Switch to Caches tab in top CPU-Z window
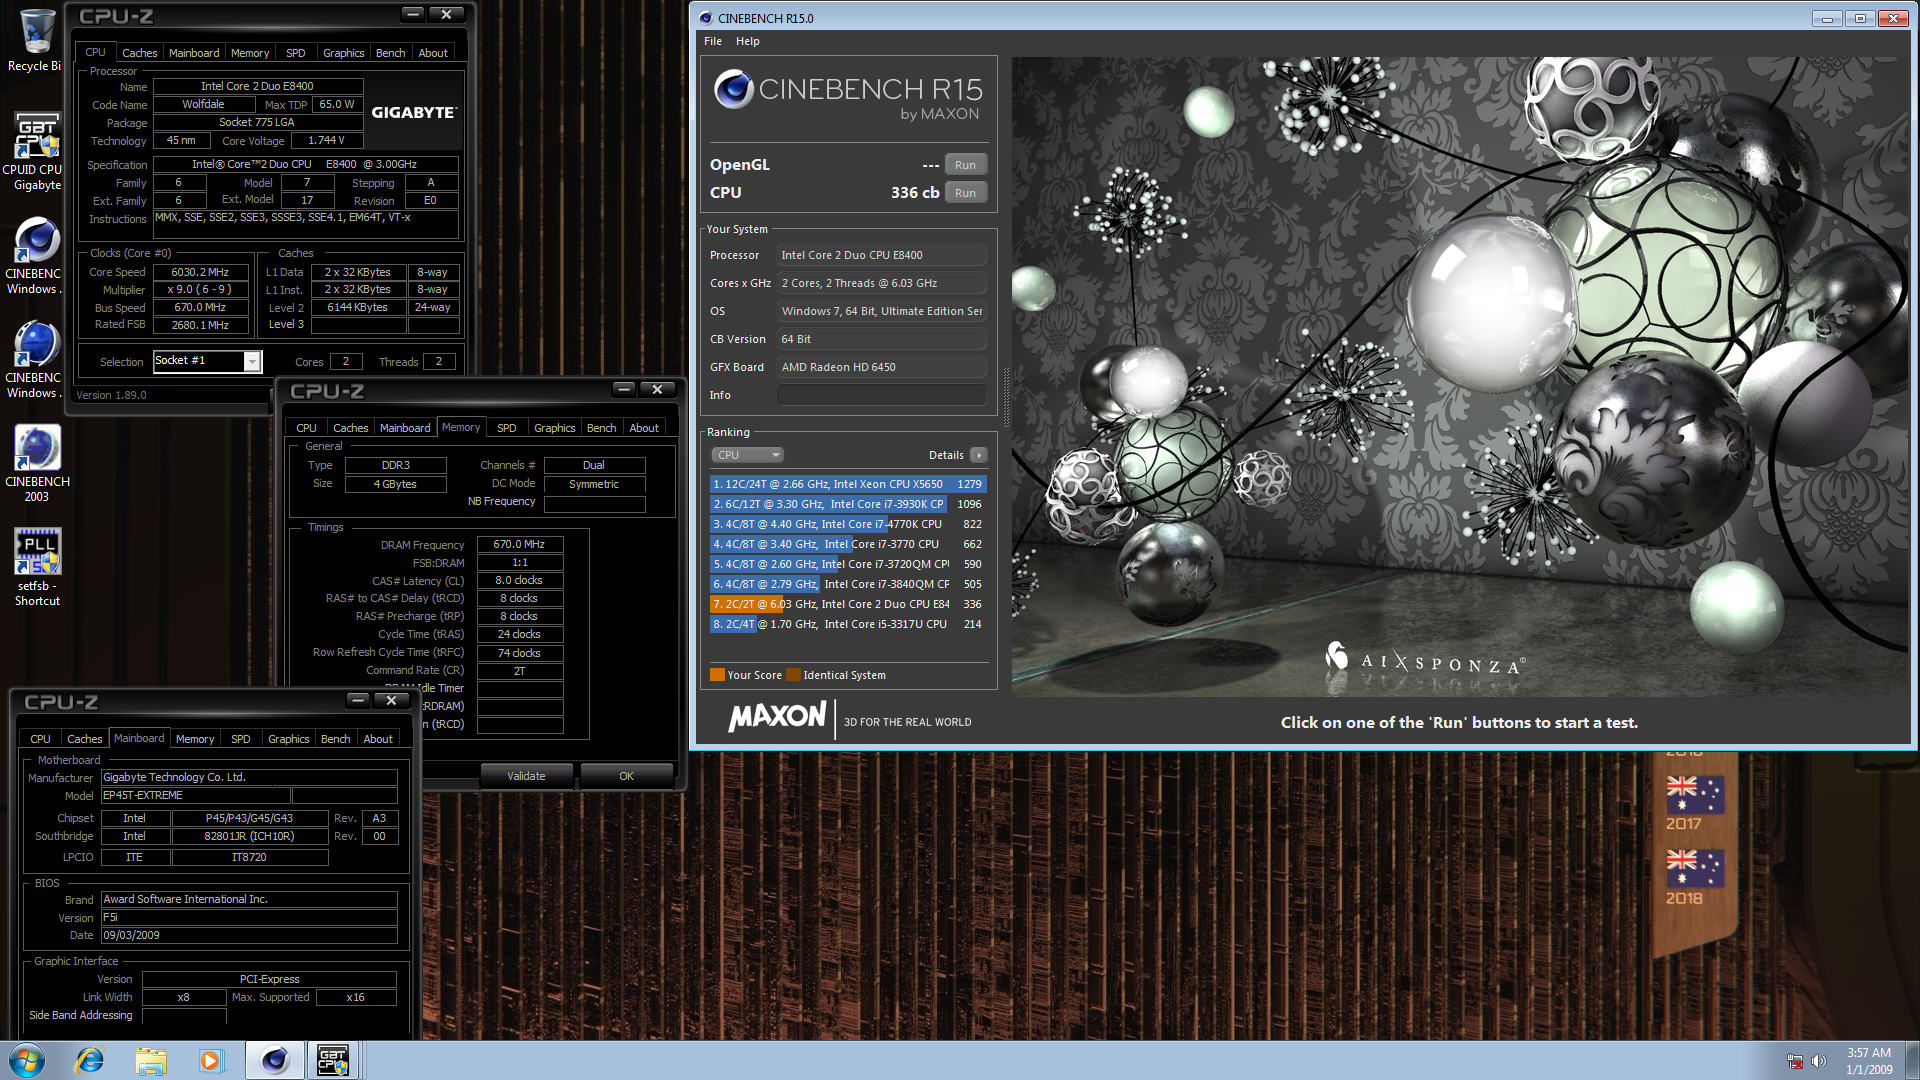Screen dimensions: 1920x1080 click(139, 53)
